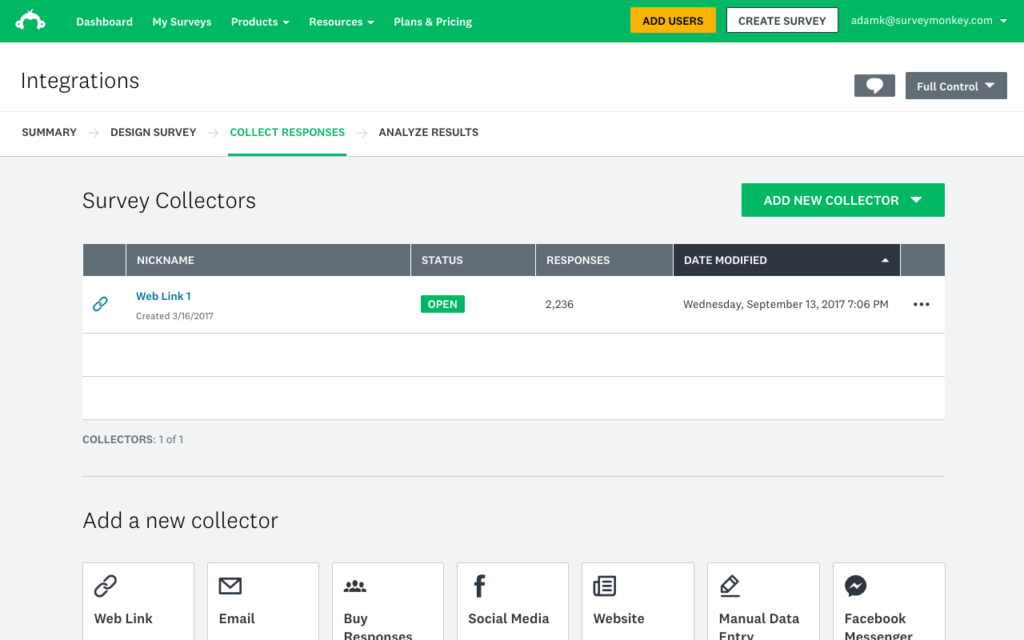Go to the Design Survey tab
This screenshot has width=1024, height=640.
(153, 132)
